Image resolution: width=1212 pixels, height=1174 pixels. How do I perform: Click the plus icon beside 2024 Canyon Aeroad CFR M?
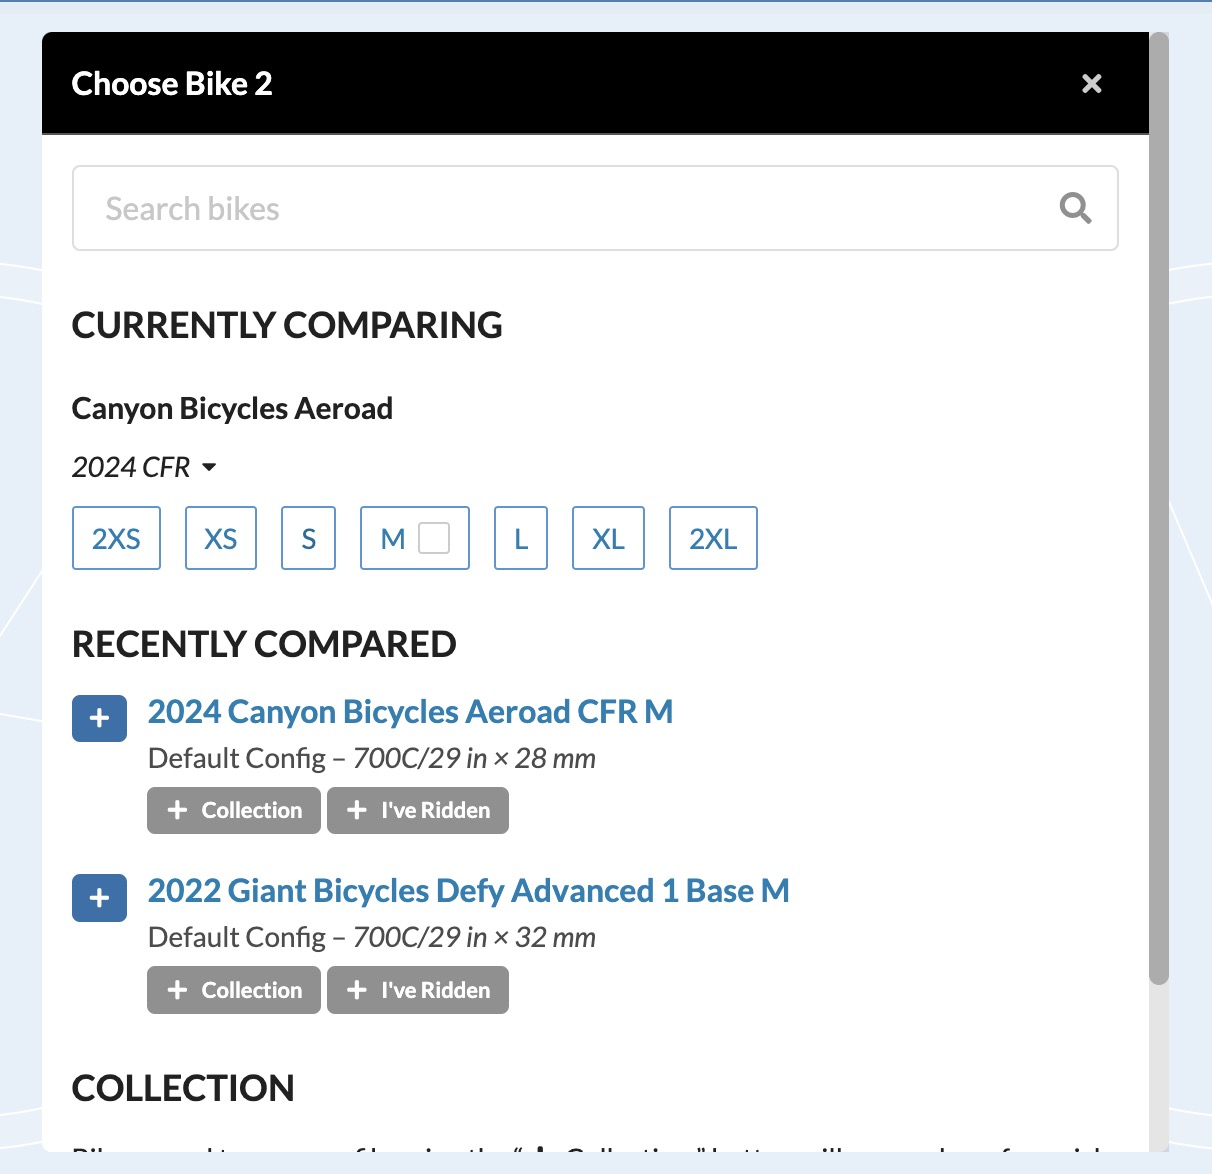click(x=99, y=717)
